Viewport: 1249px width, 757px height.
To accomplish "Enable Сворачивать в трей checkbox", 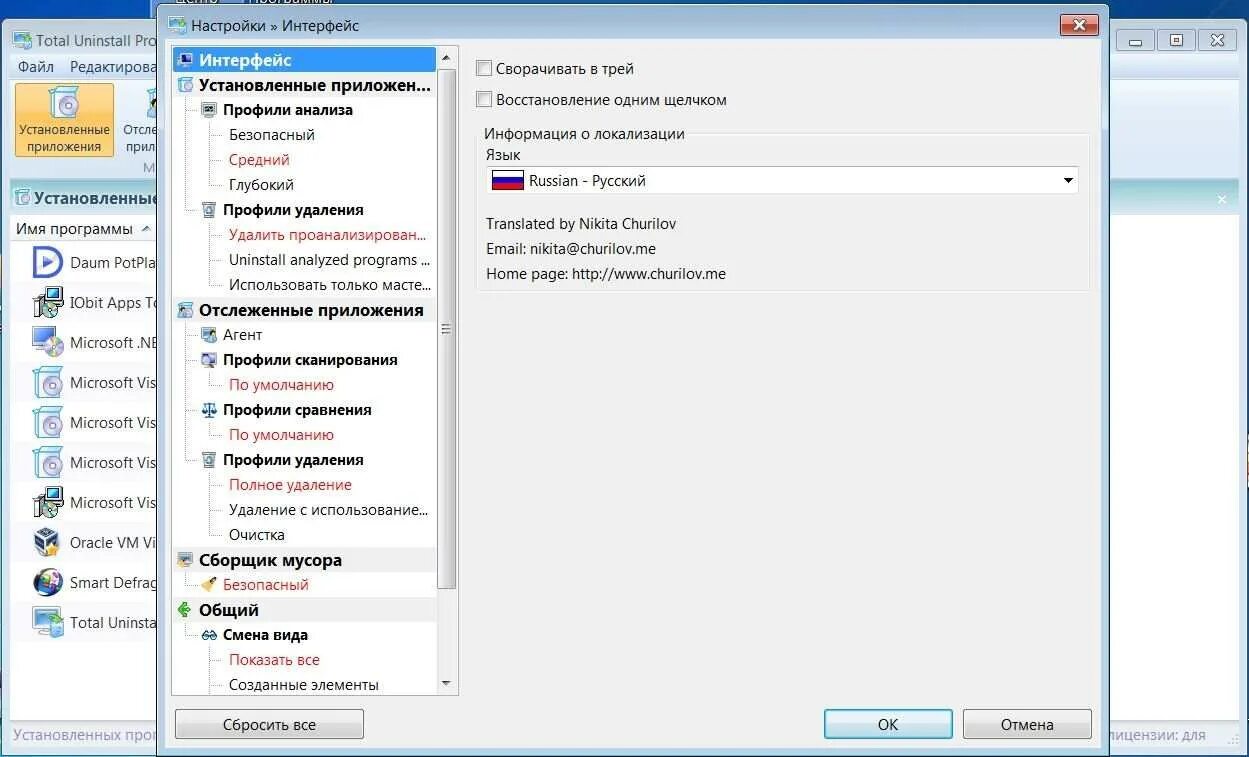I will tap(484, 69).
